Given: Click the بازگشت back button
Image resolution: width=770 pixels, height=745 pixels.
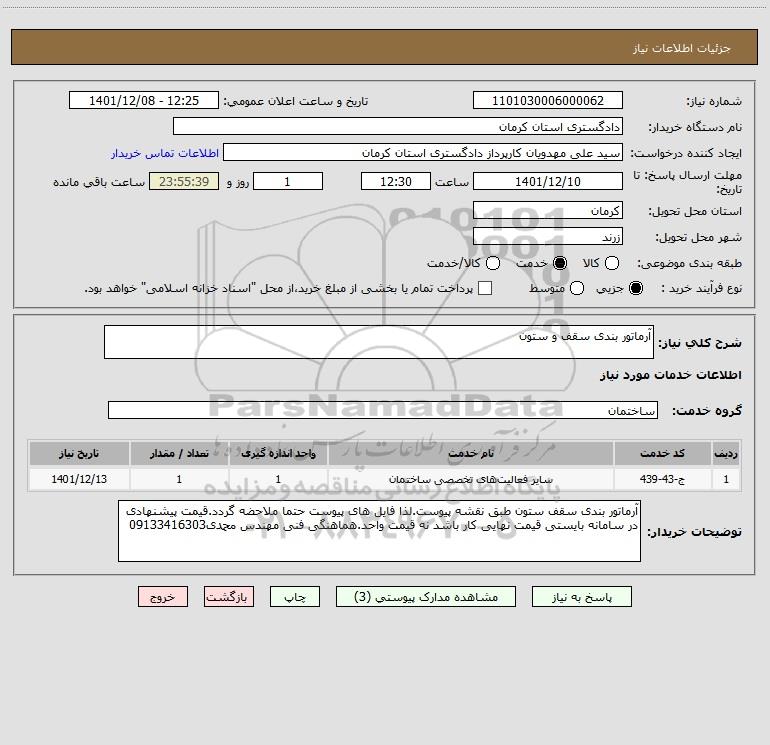Looking at the screenshot, I should [229, 597].
